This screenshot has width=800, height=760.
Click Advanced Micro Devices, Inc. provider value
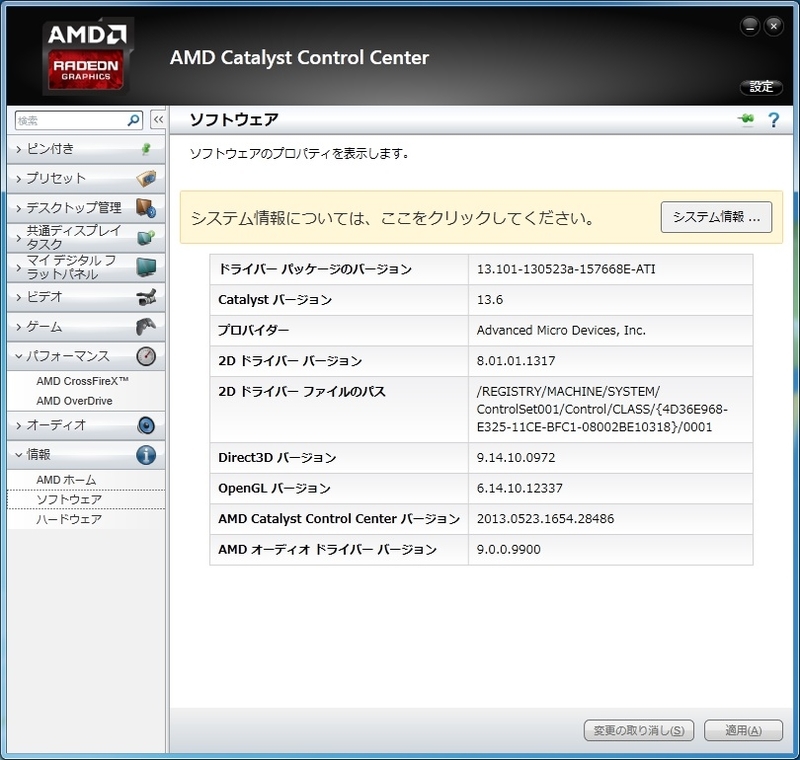click(561, 330)
